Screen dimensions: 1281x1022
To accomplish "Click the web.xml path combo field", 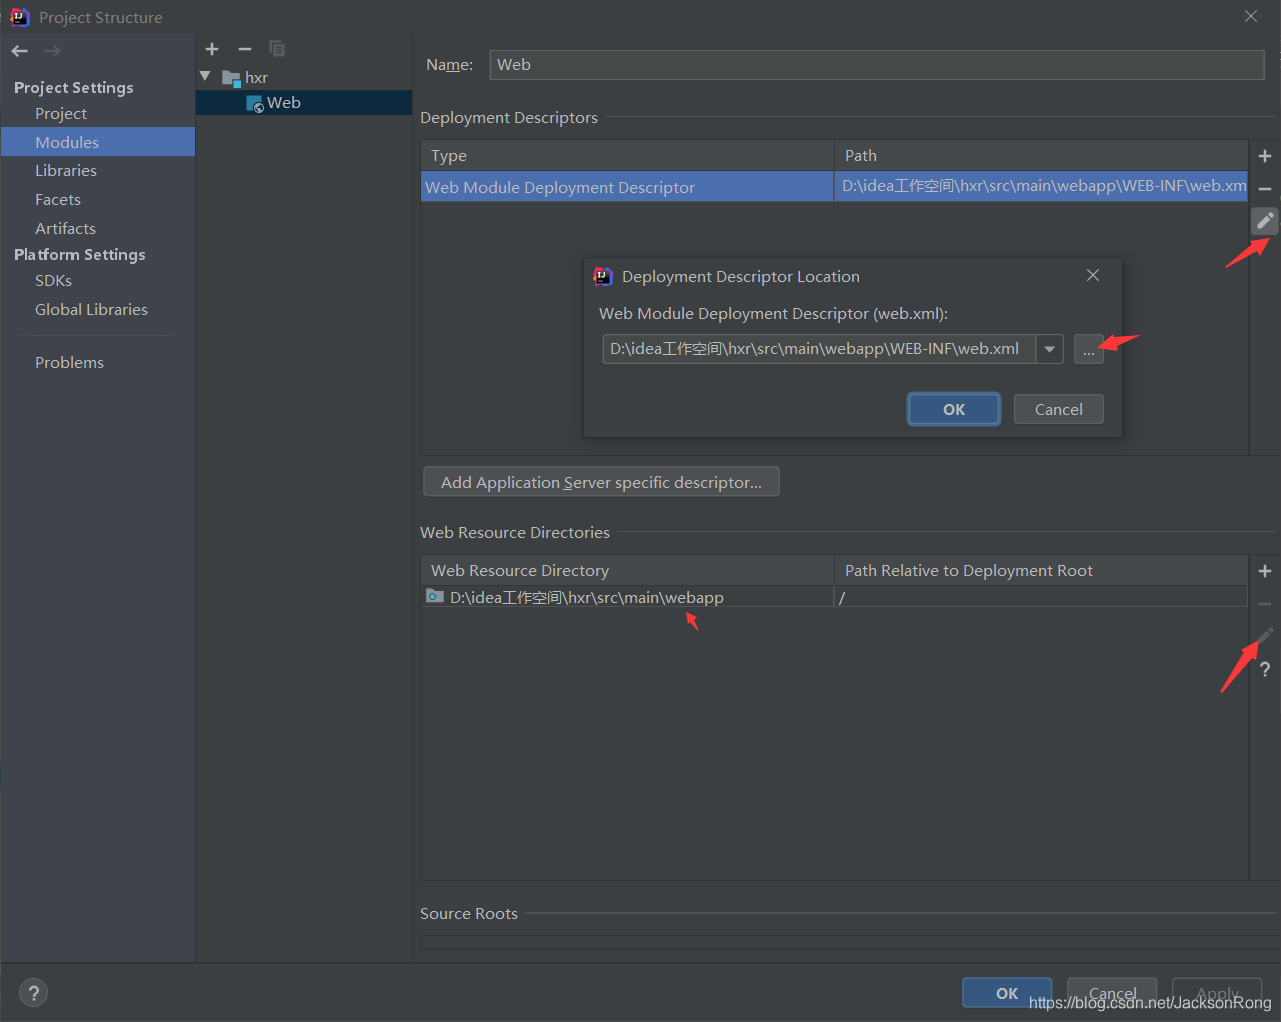I will [x=819, y=349].
